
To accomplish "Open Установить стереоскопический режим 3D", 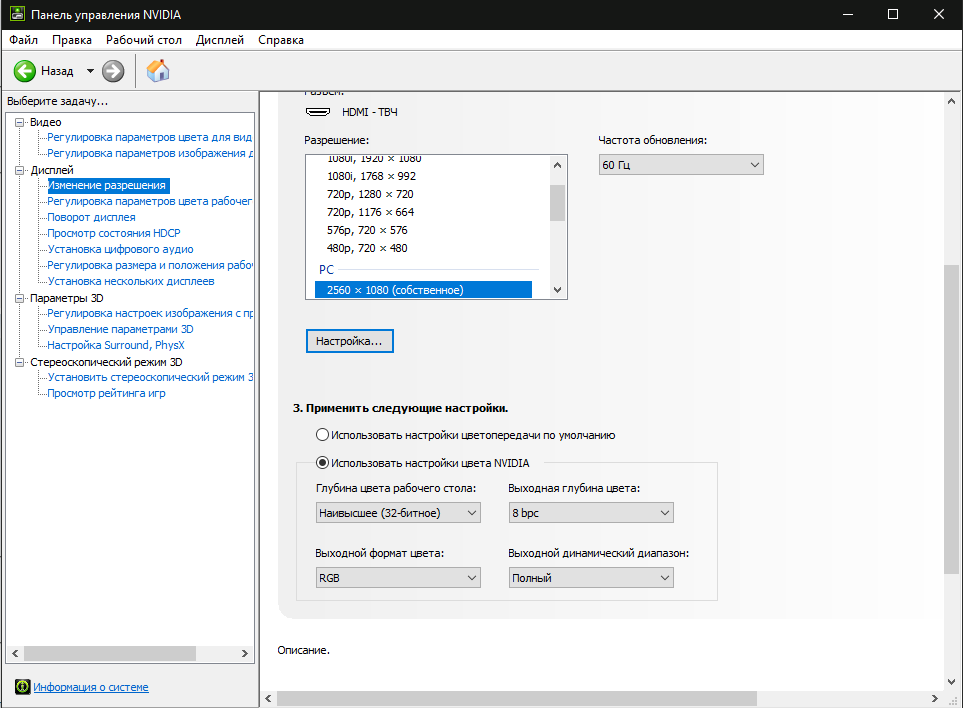I will click(150, 377).
